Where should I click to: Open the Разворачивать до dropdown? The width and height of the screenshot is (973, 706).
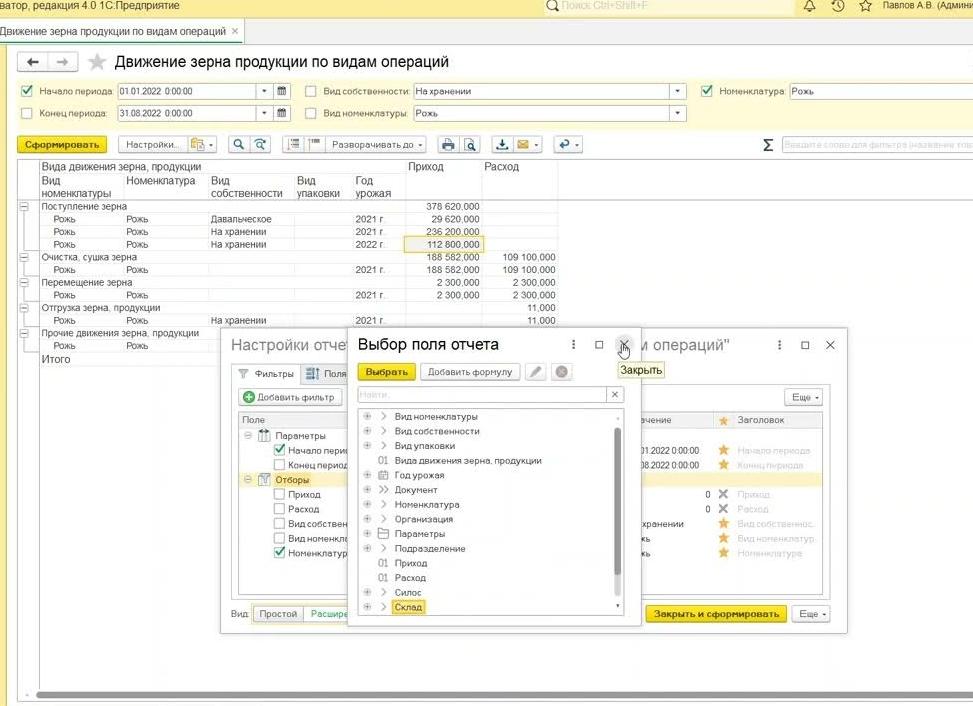(377, 145)
